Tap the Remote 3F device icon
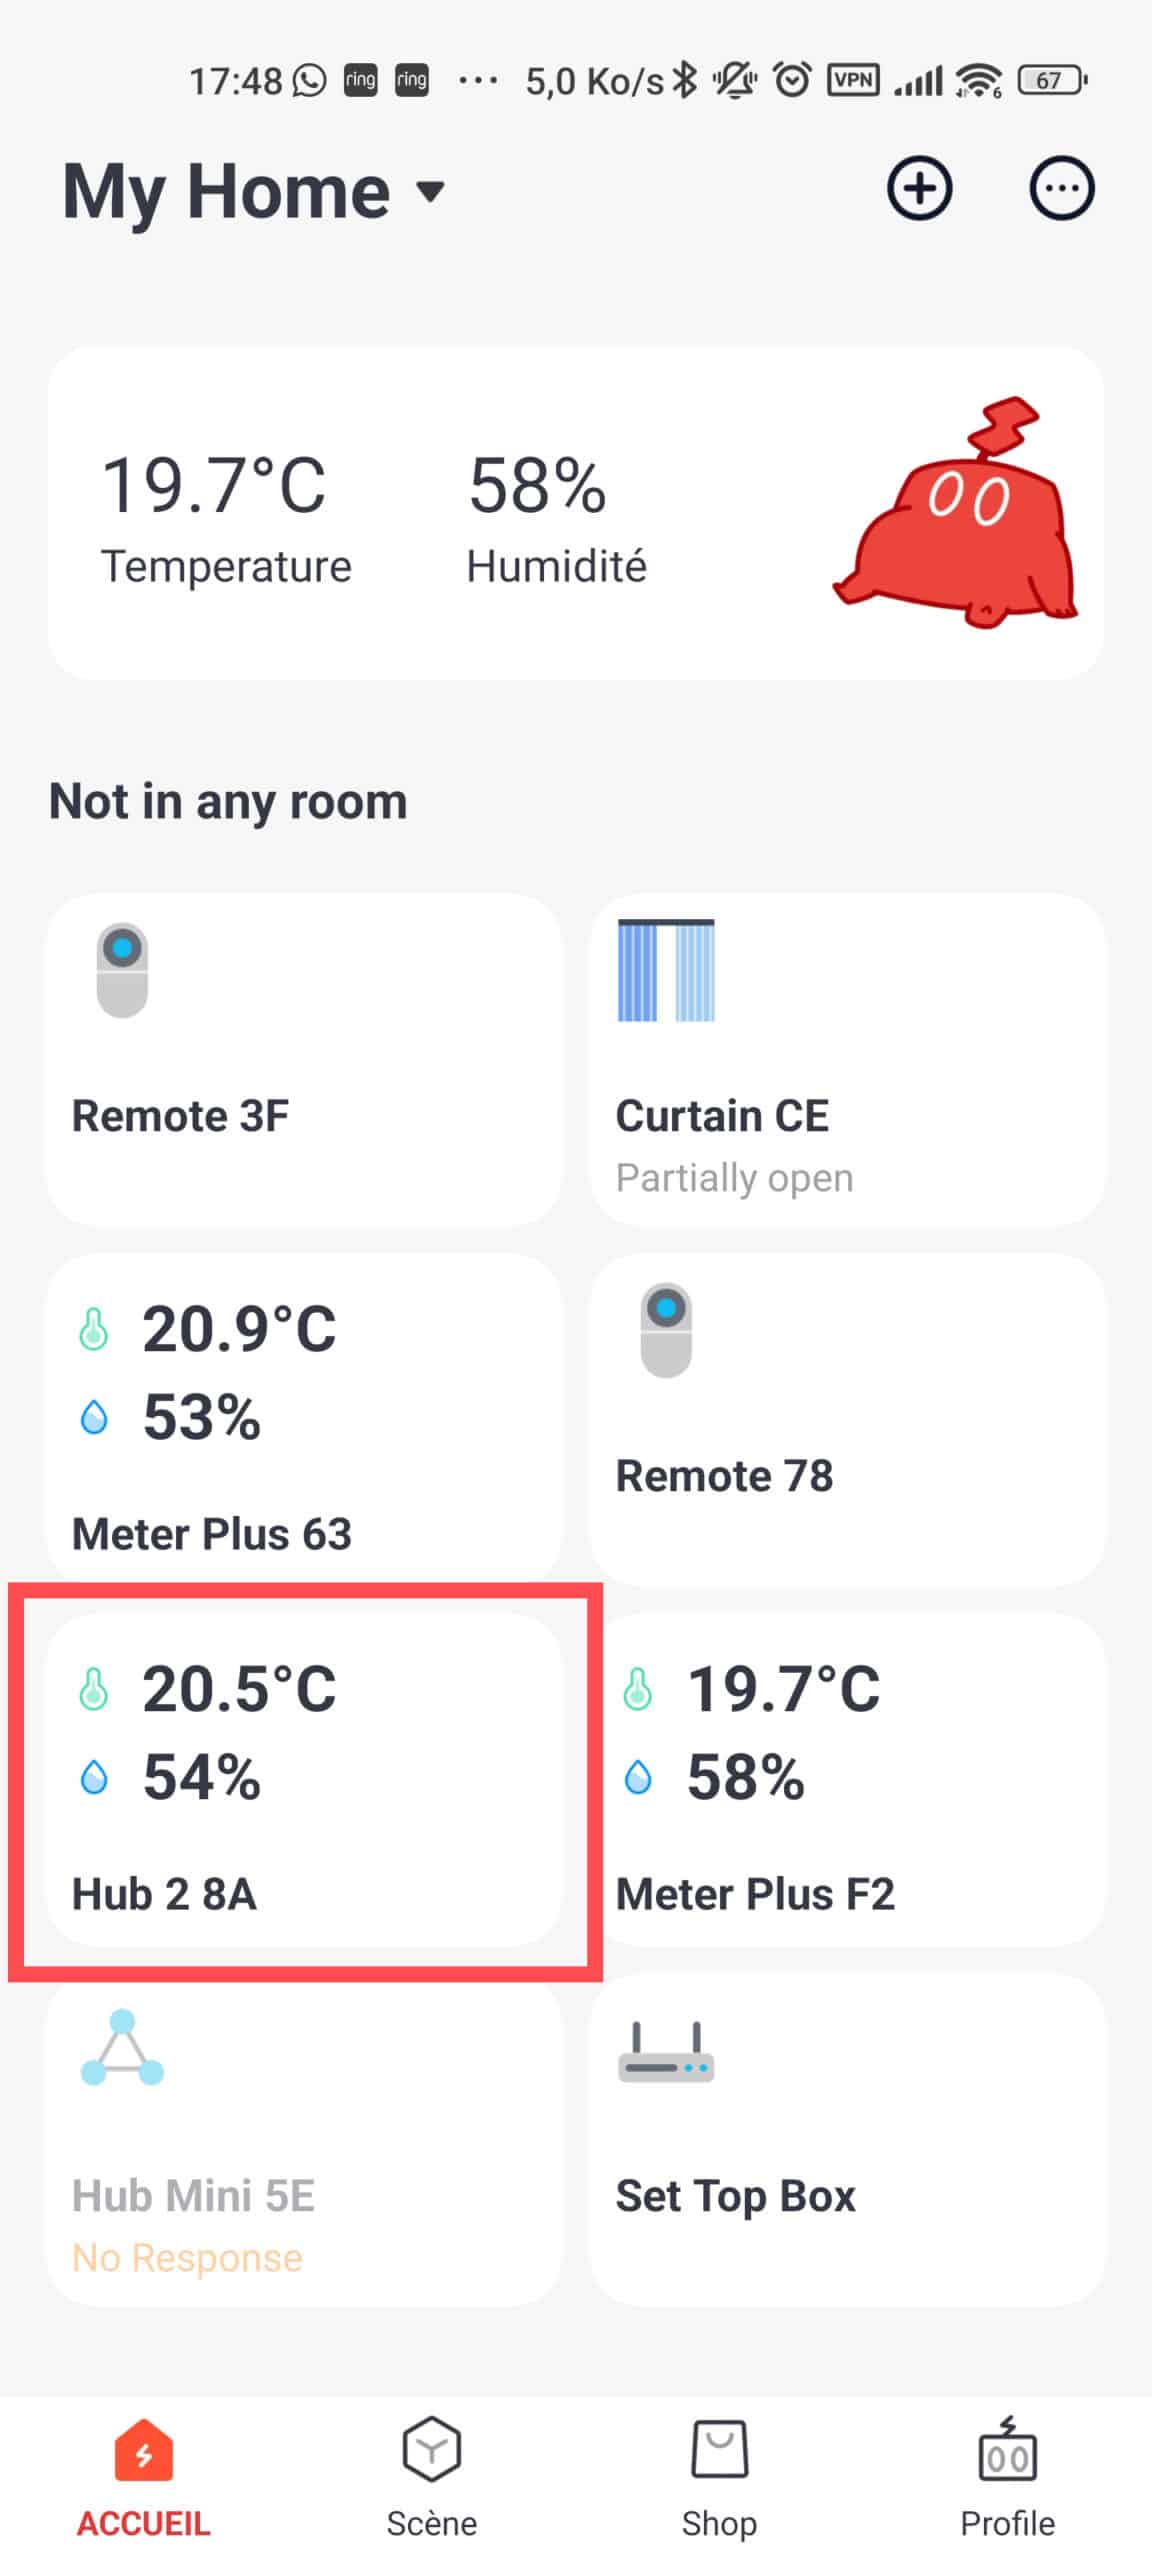The width and height of the screenshot is (1152, 2560). pyautogui.click(x=122, y=970)
